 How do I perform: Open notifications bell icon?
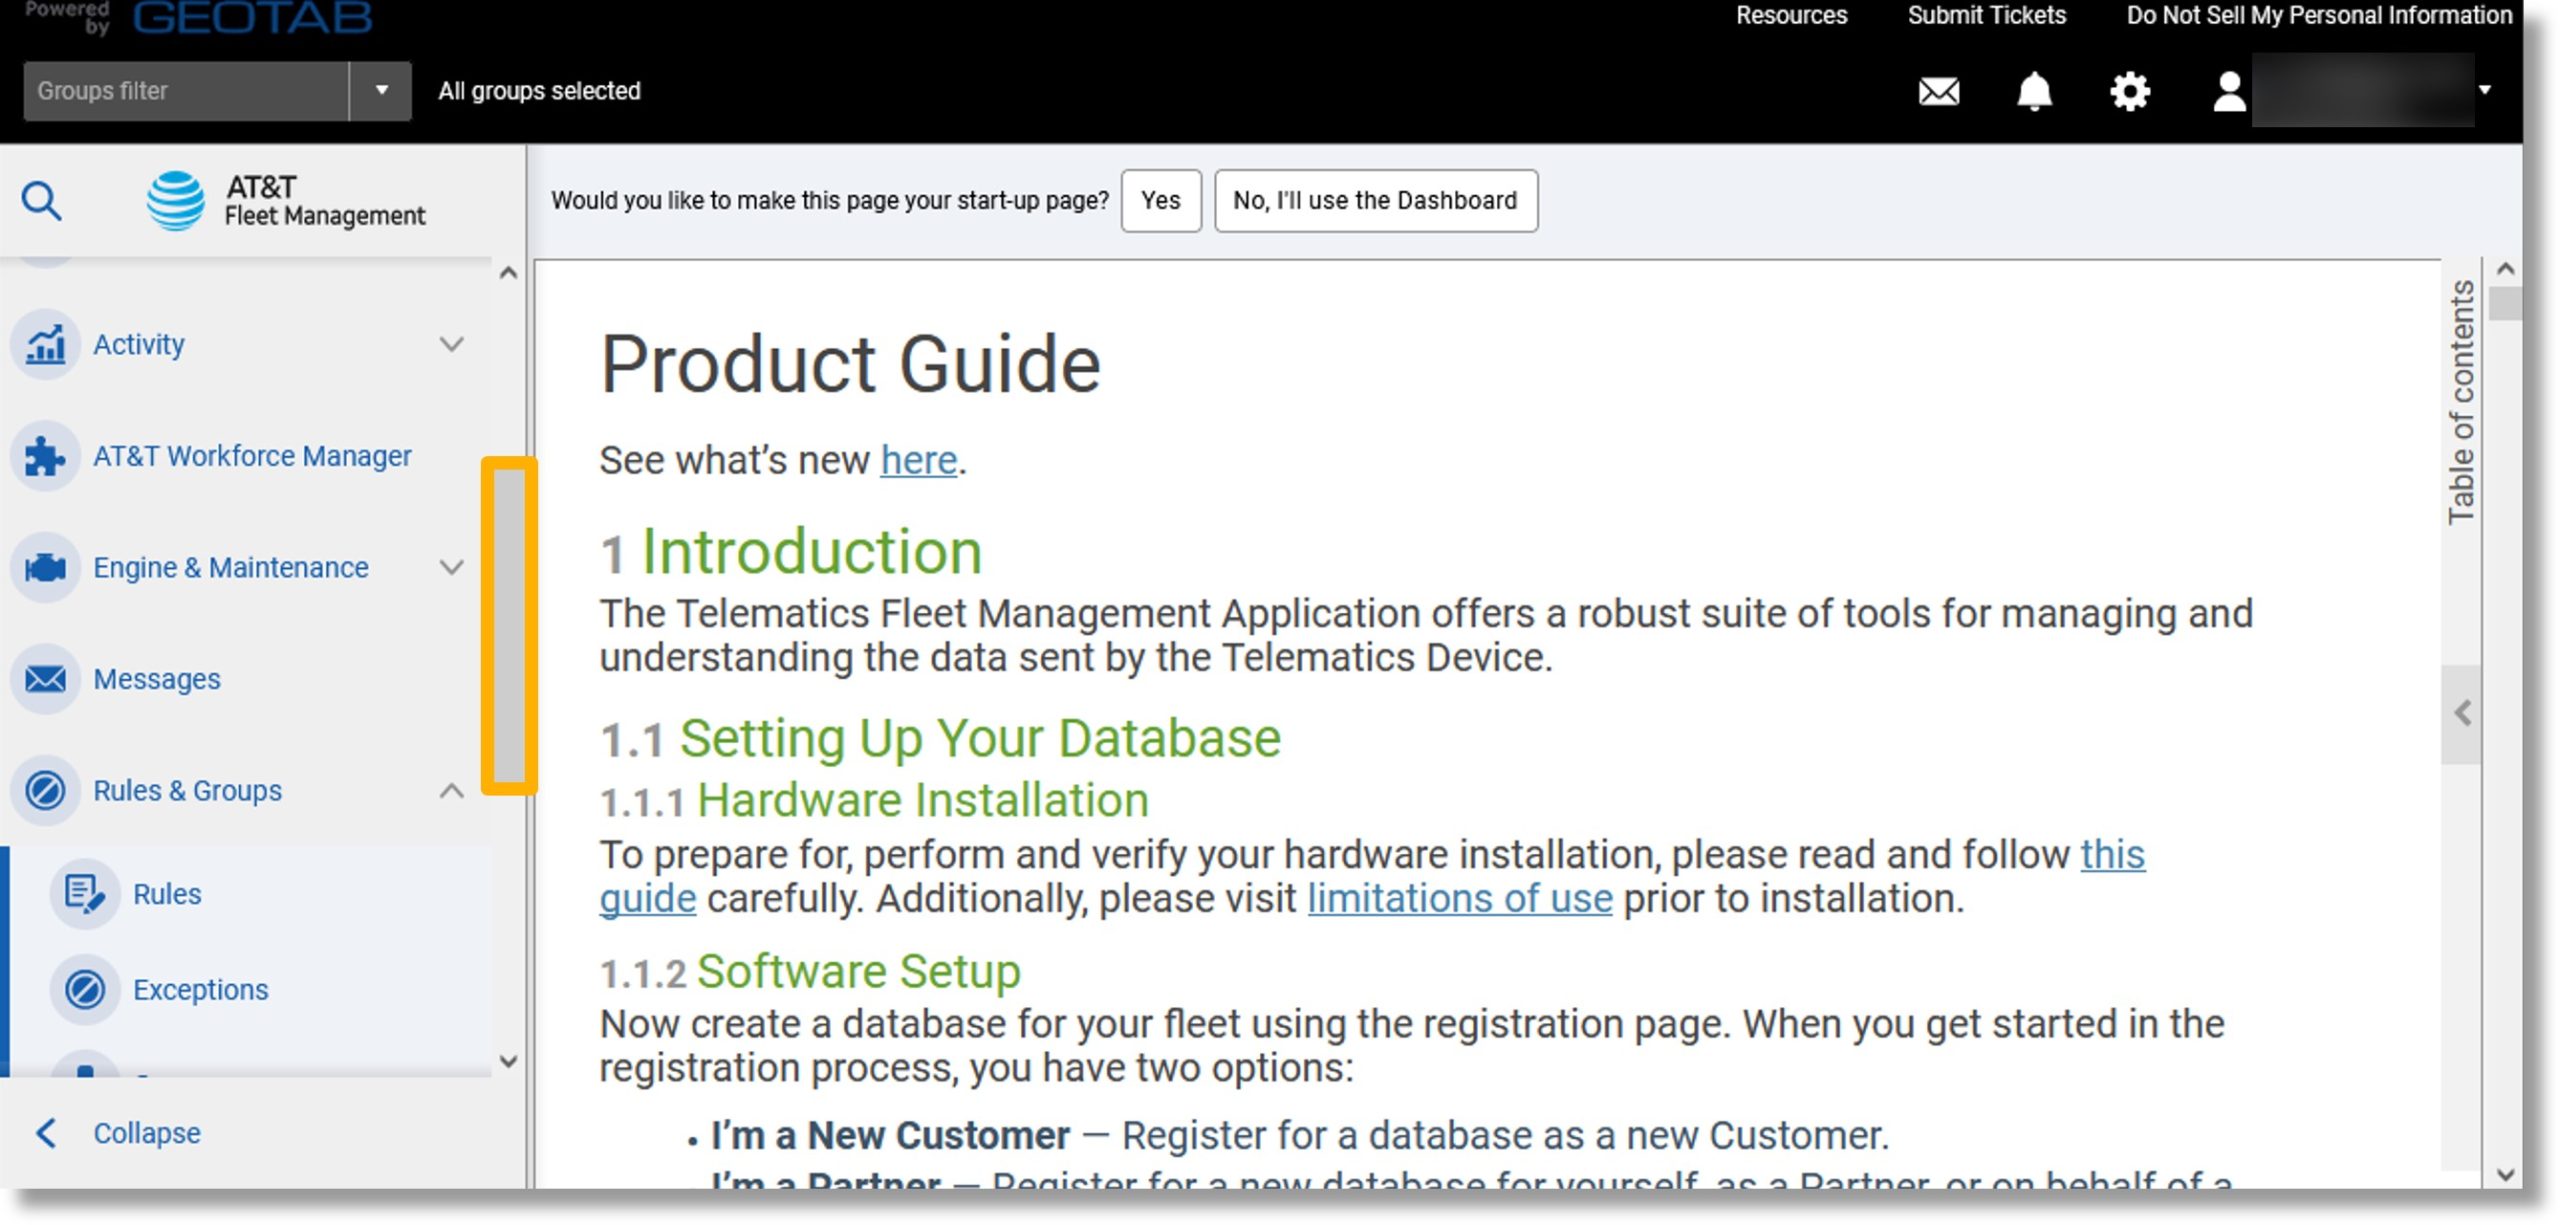coord(2034,91)
